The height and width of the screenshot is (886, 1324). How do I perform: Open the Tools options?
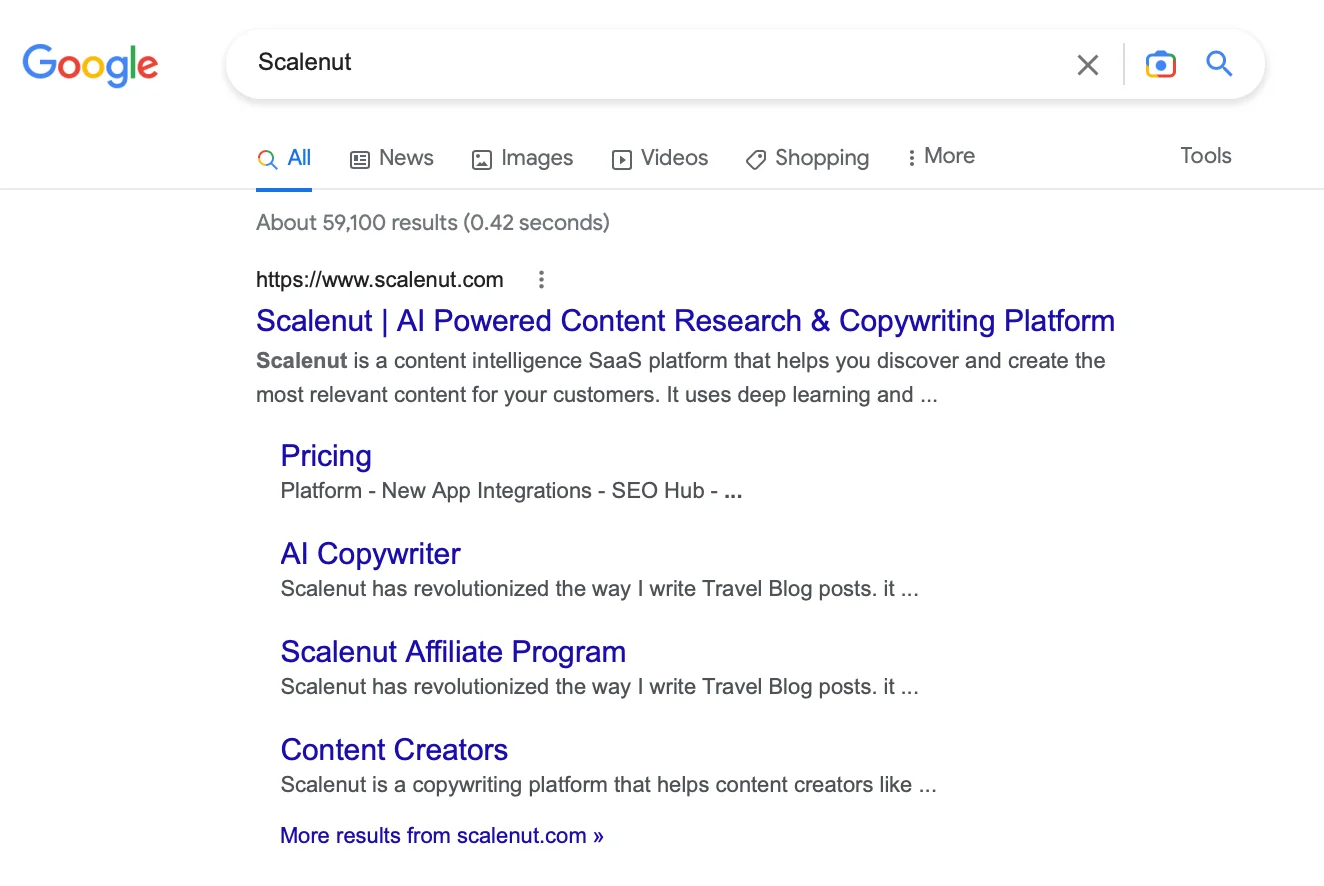1205,156
